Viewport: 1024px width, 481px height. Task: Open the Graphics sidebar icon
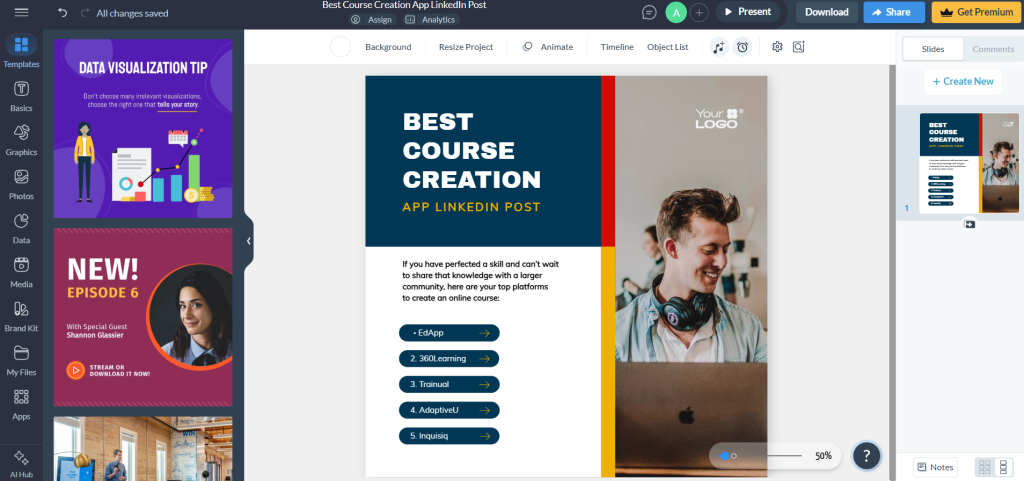(21, 132)
